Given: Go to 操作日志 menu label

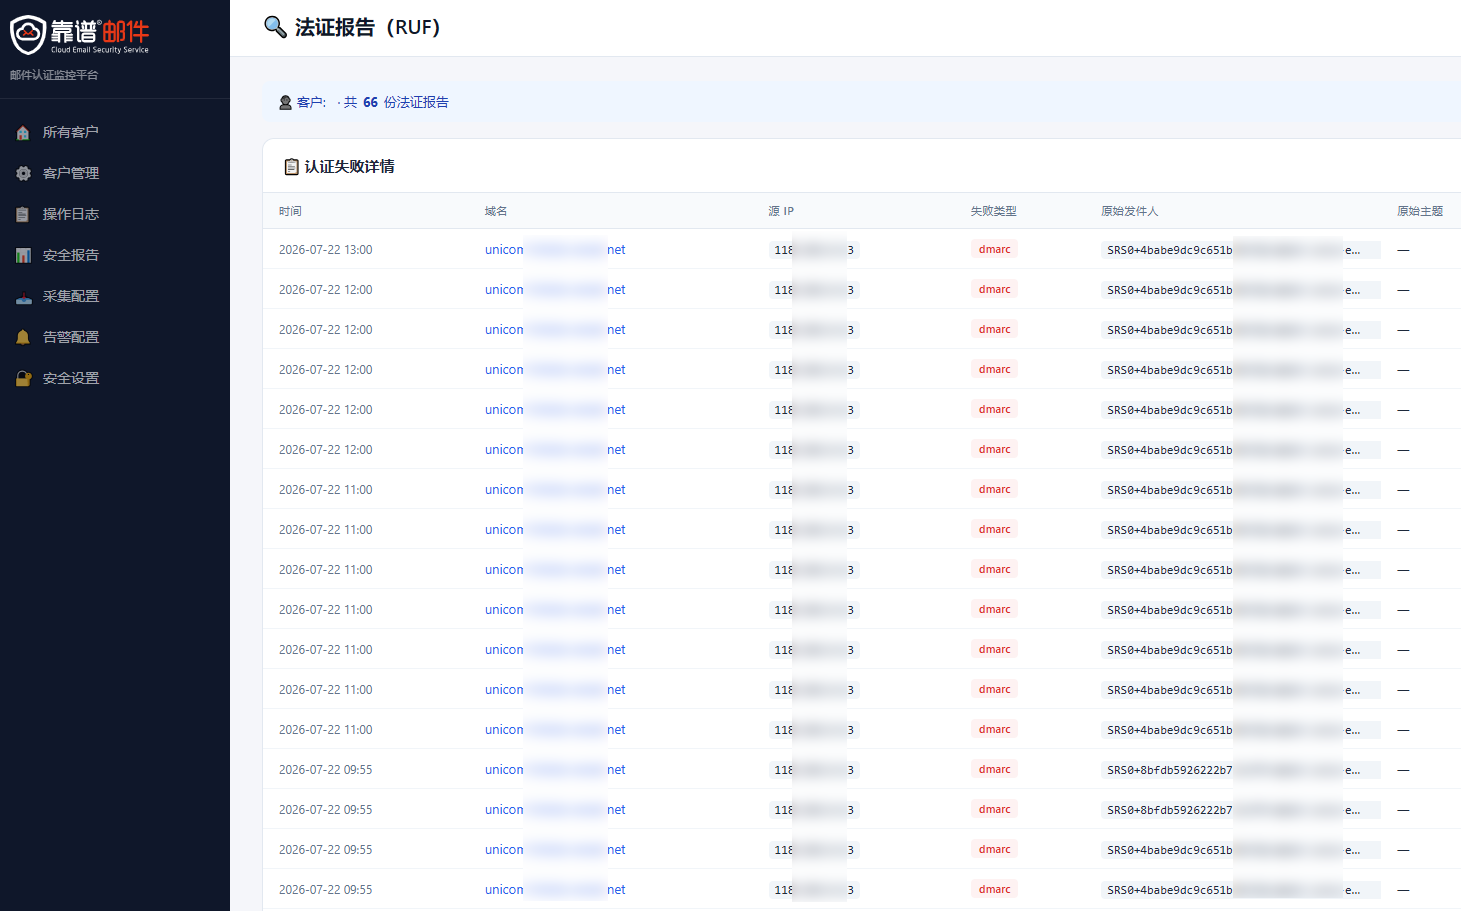Looking at the screenshot, I should 70,215.
